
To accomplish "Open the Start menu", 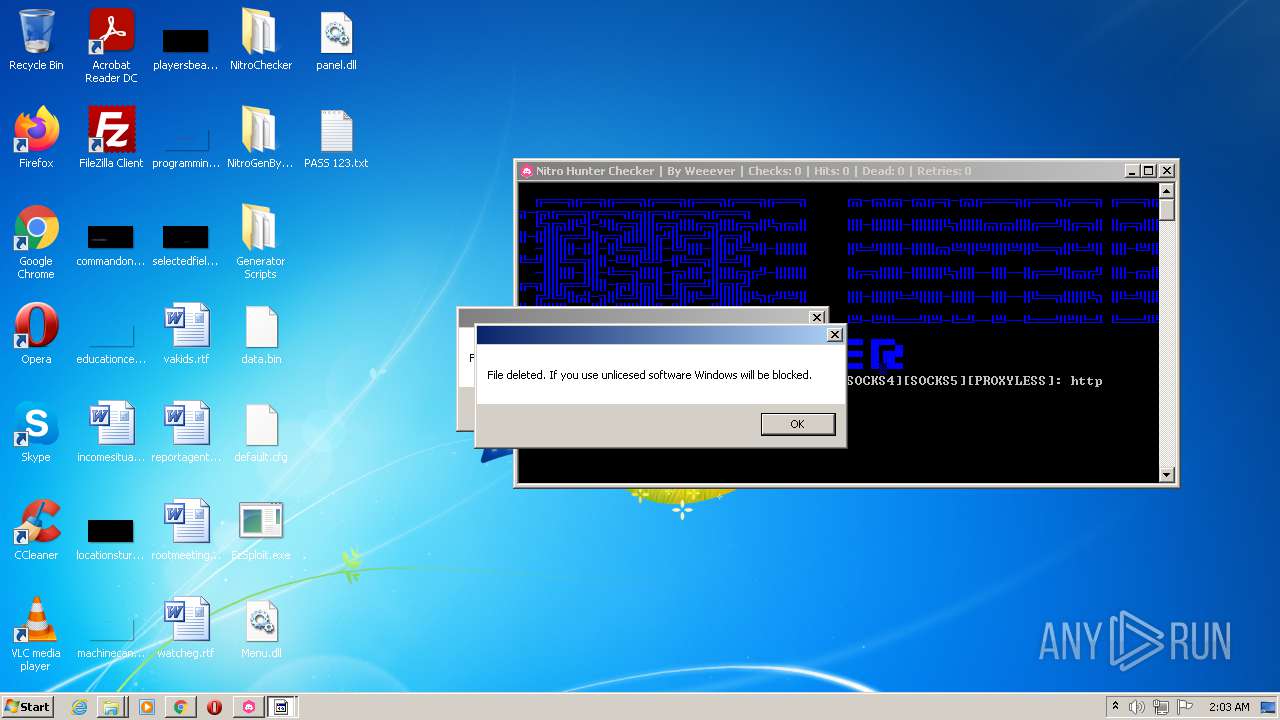I will pyautogui.click(x=27, y=707).
